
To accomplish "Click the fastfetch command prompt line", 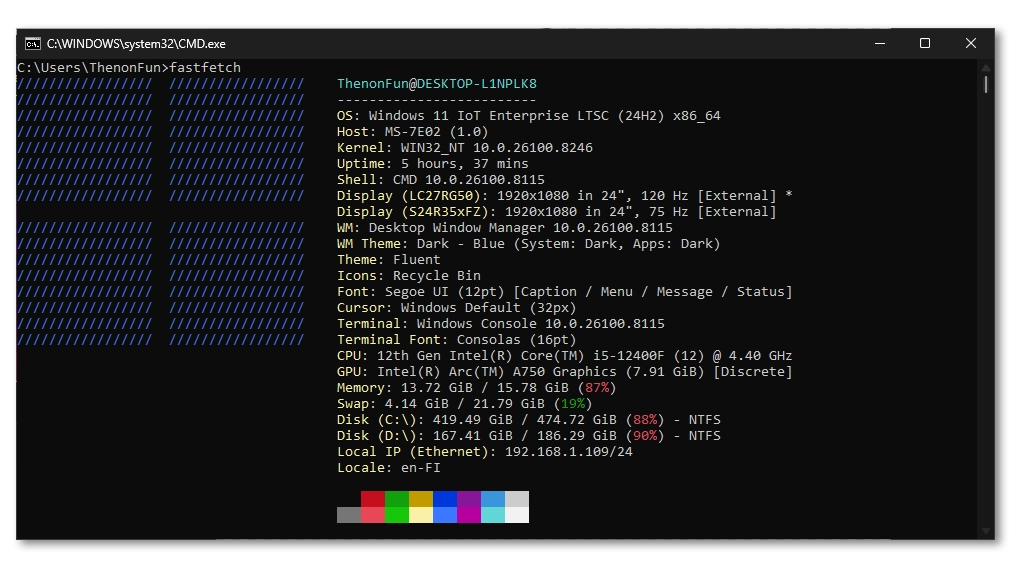I will click(x=129, y=67).
